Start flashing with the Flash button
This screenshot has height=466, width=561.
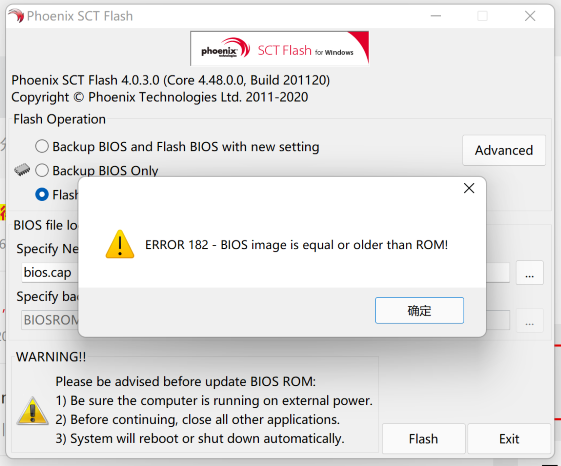424,439
